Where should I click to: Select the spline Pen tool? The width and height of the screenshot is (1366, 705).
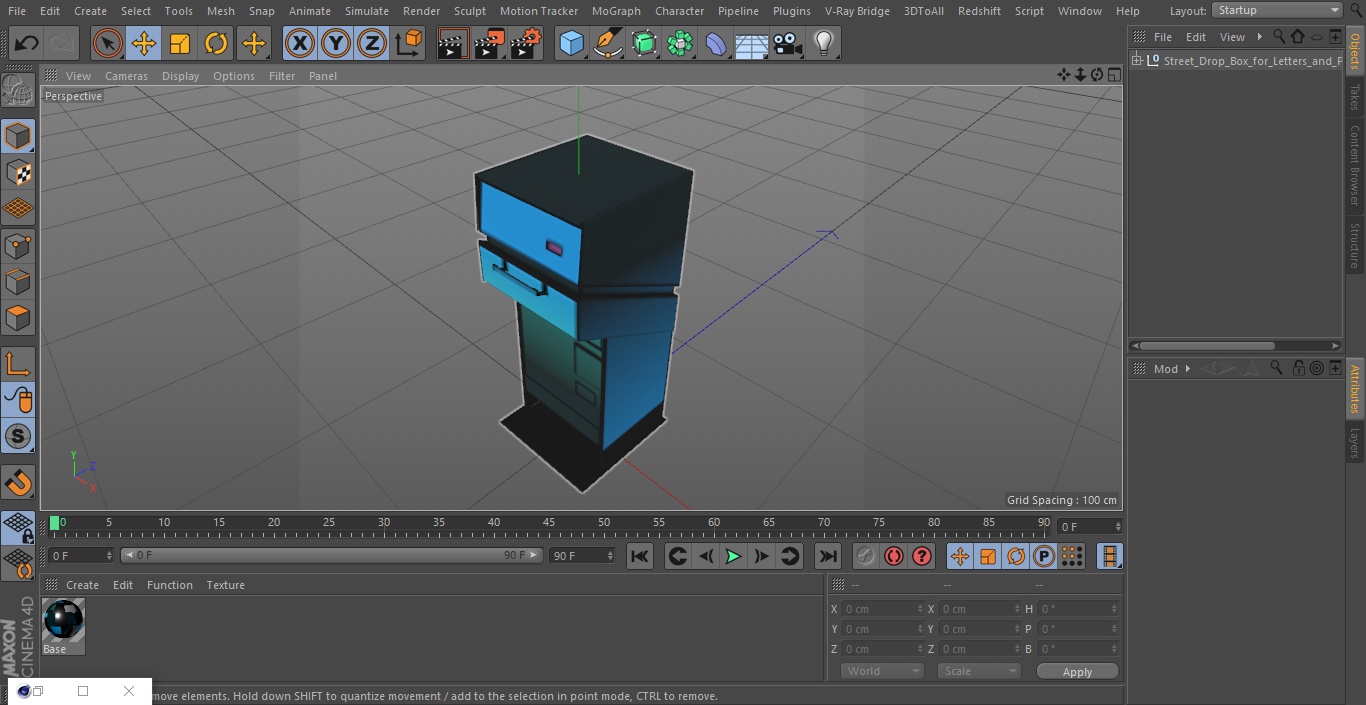[x=608, y=43]
